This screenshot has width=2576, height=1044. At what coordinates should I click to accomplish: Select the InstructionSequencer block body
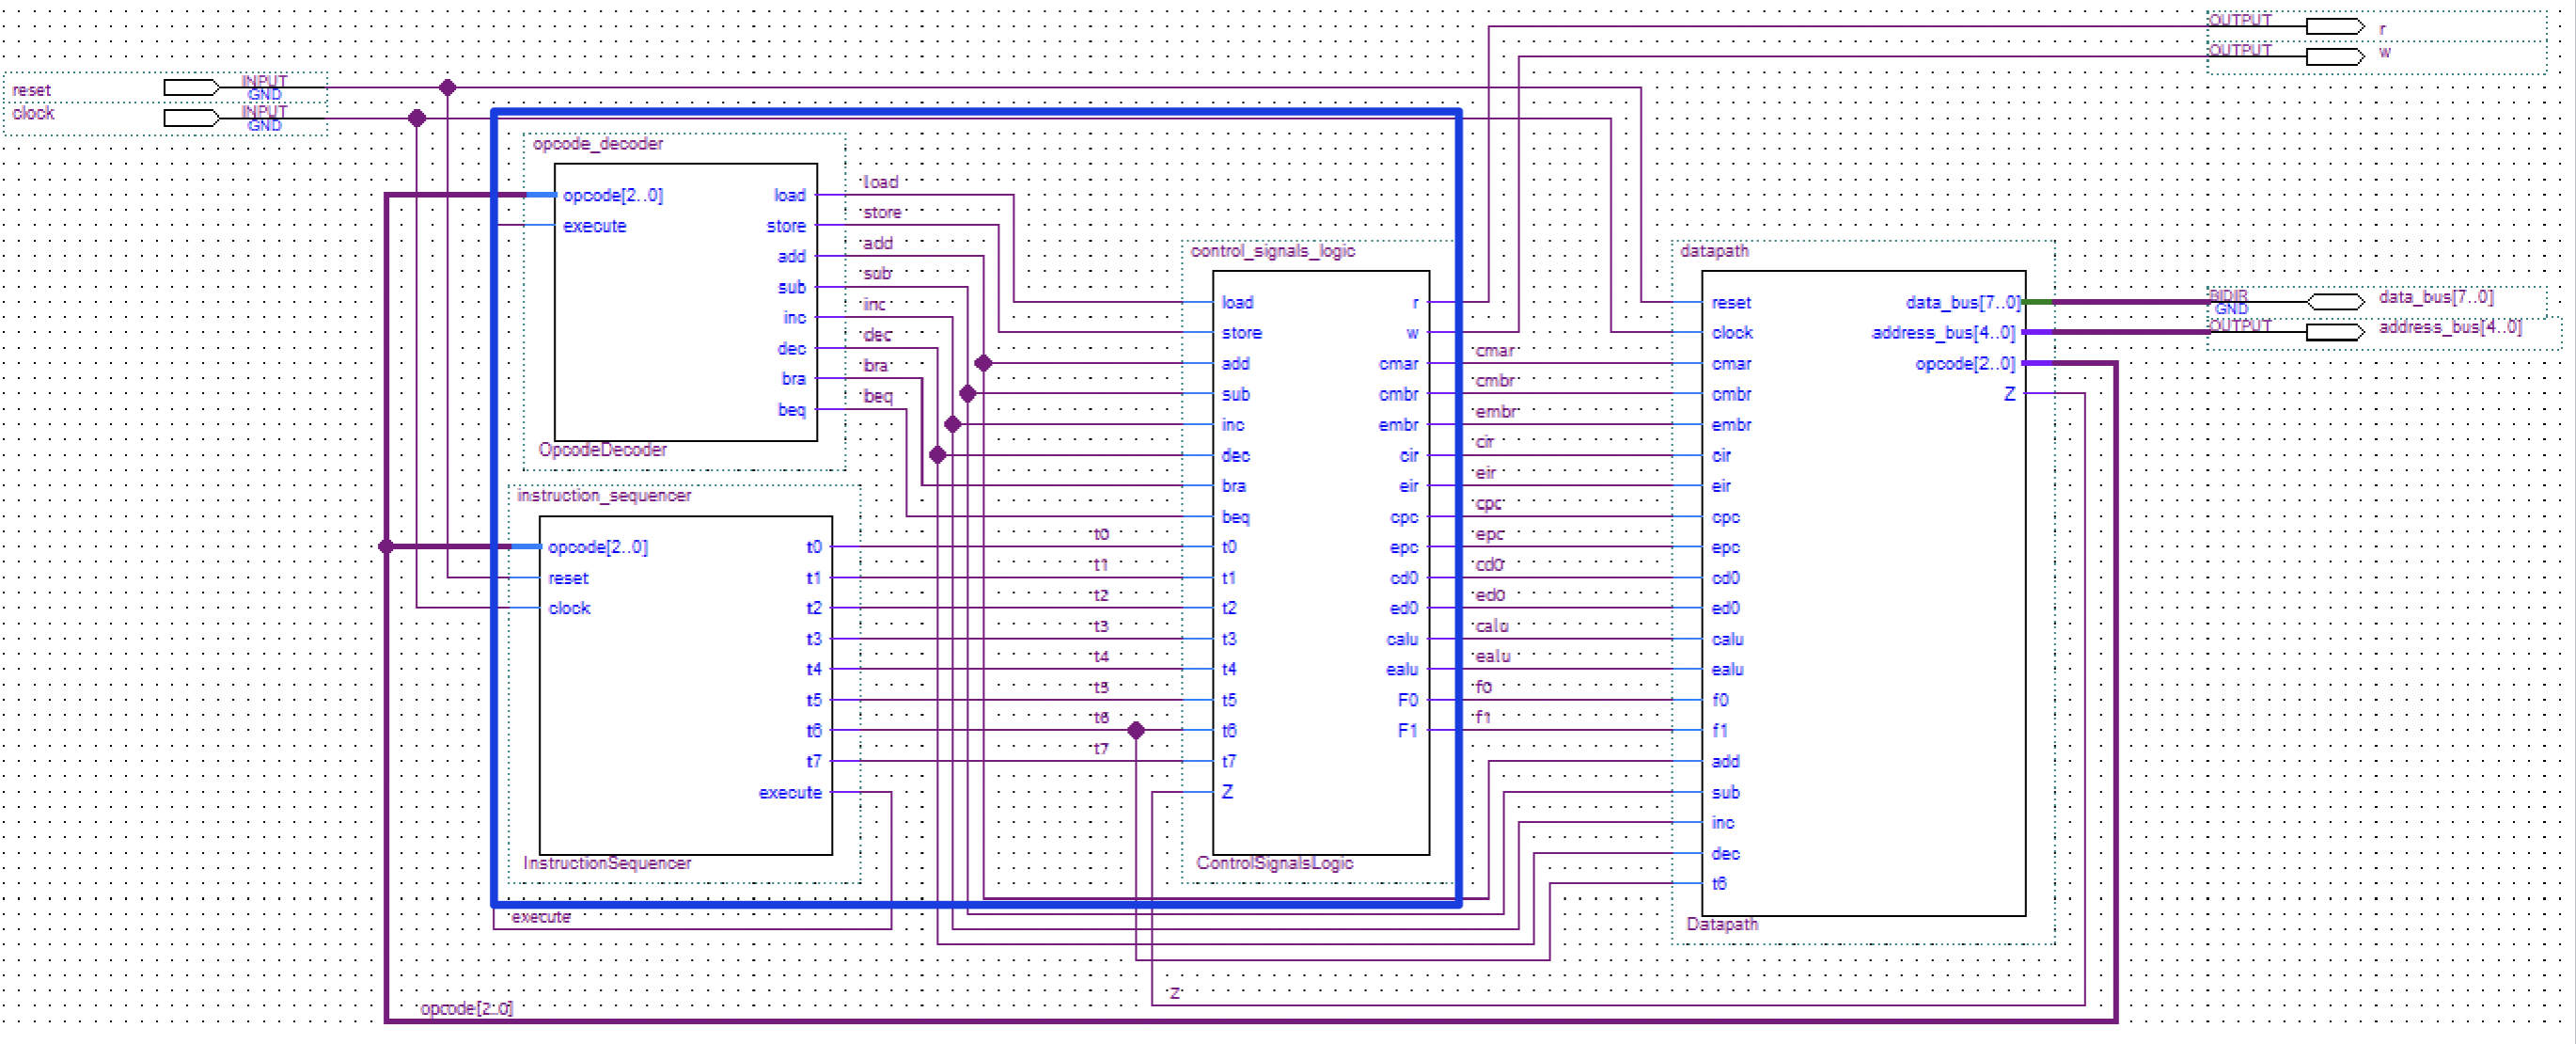coord(680,700)
